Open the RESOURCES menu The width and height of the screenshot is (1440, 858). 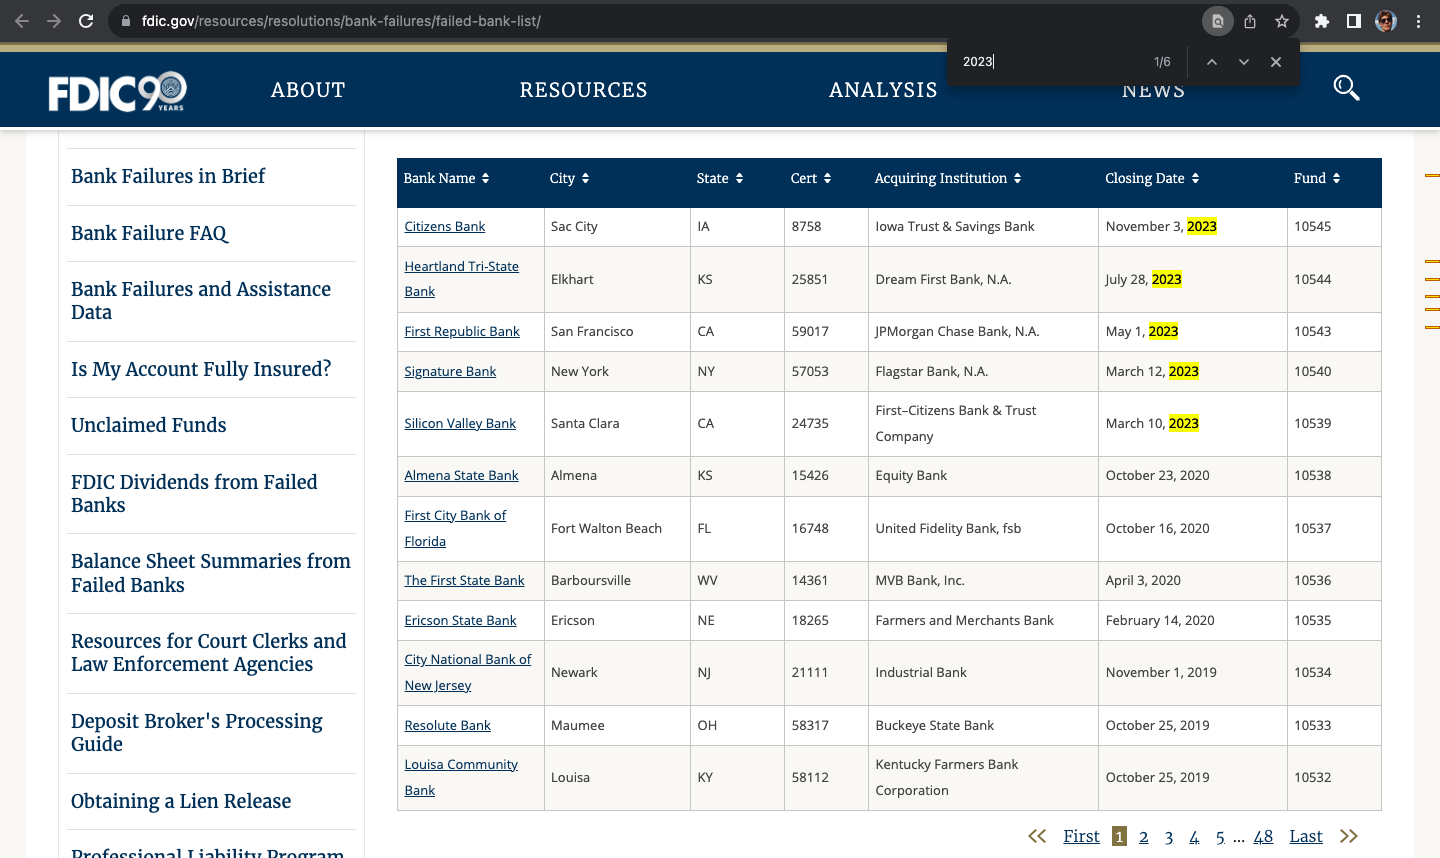tap(584, 90)
